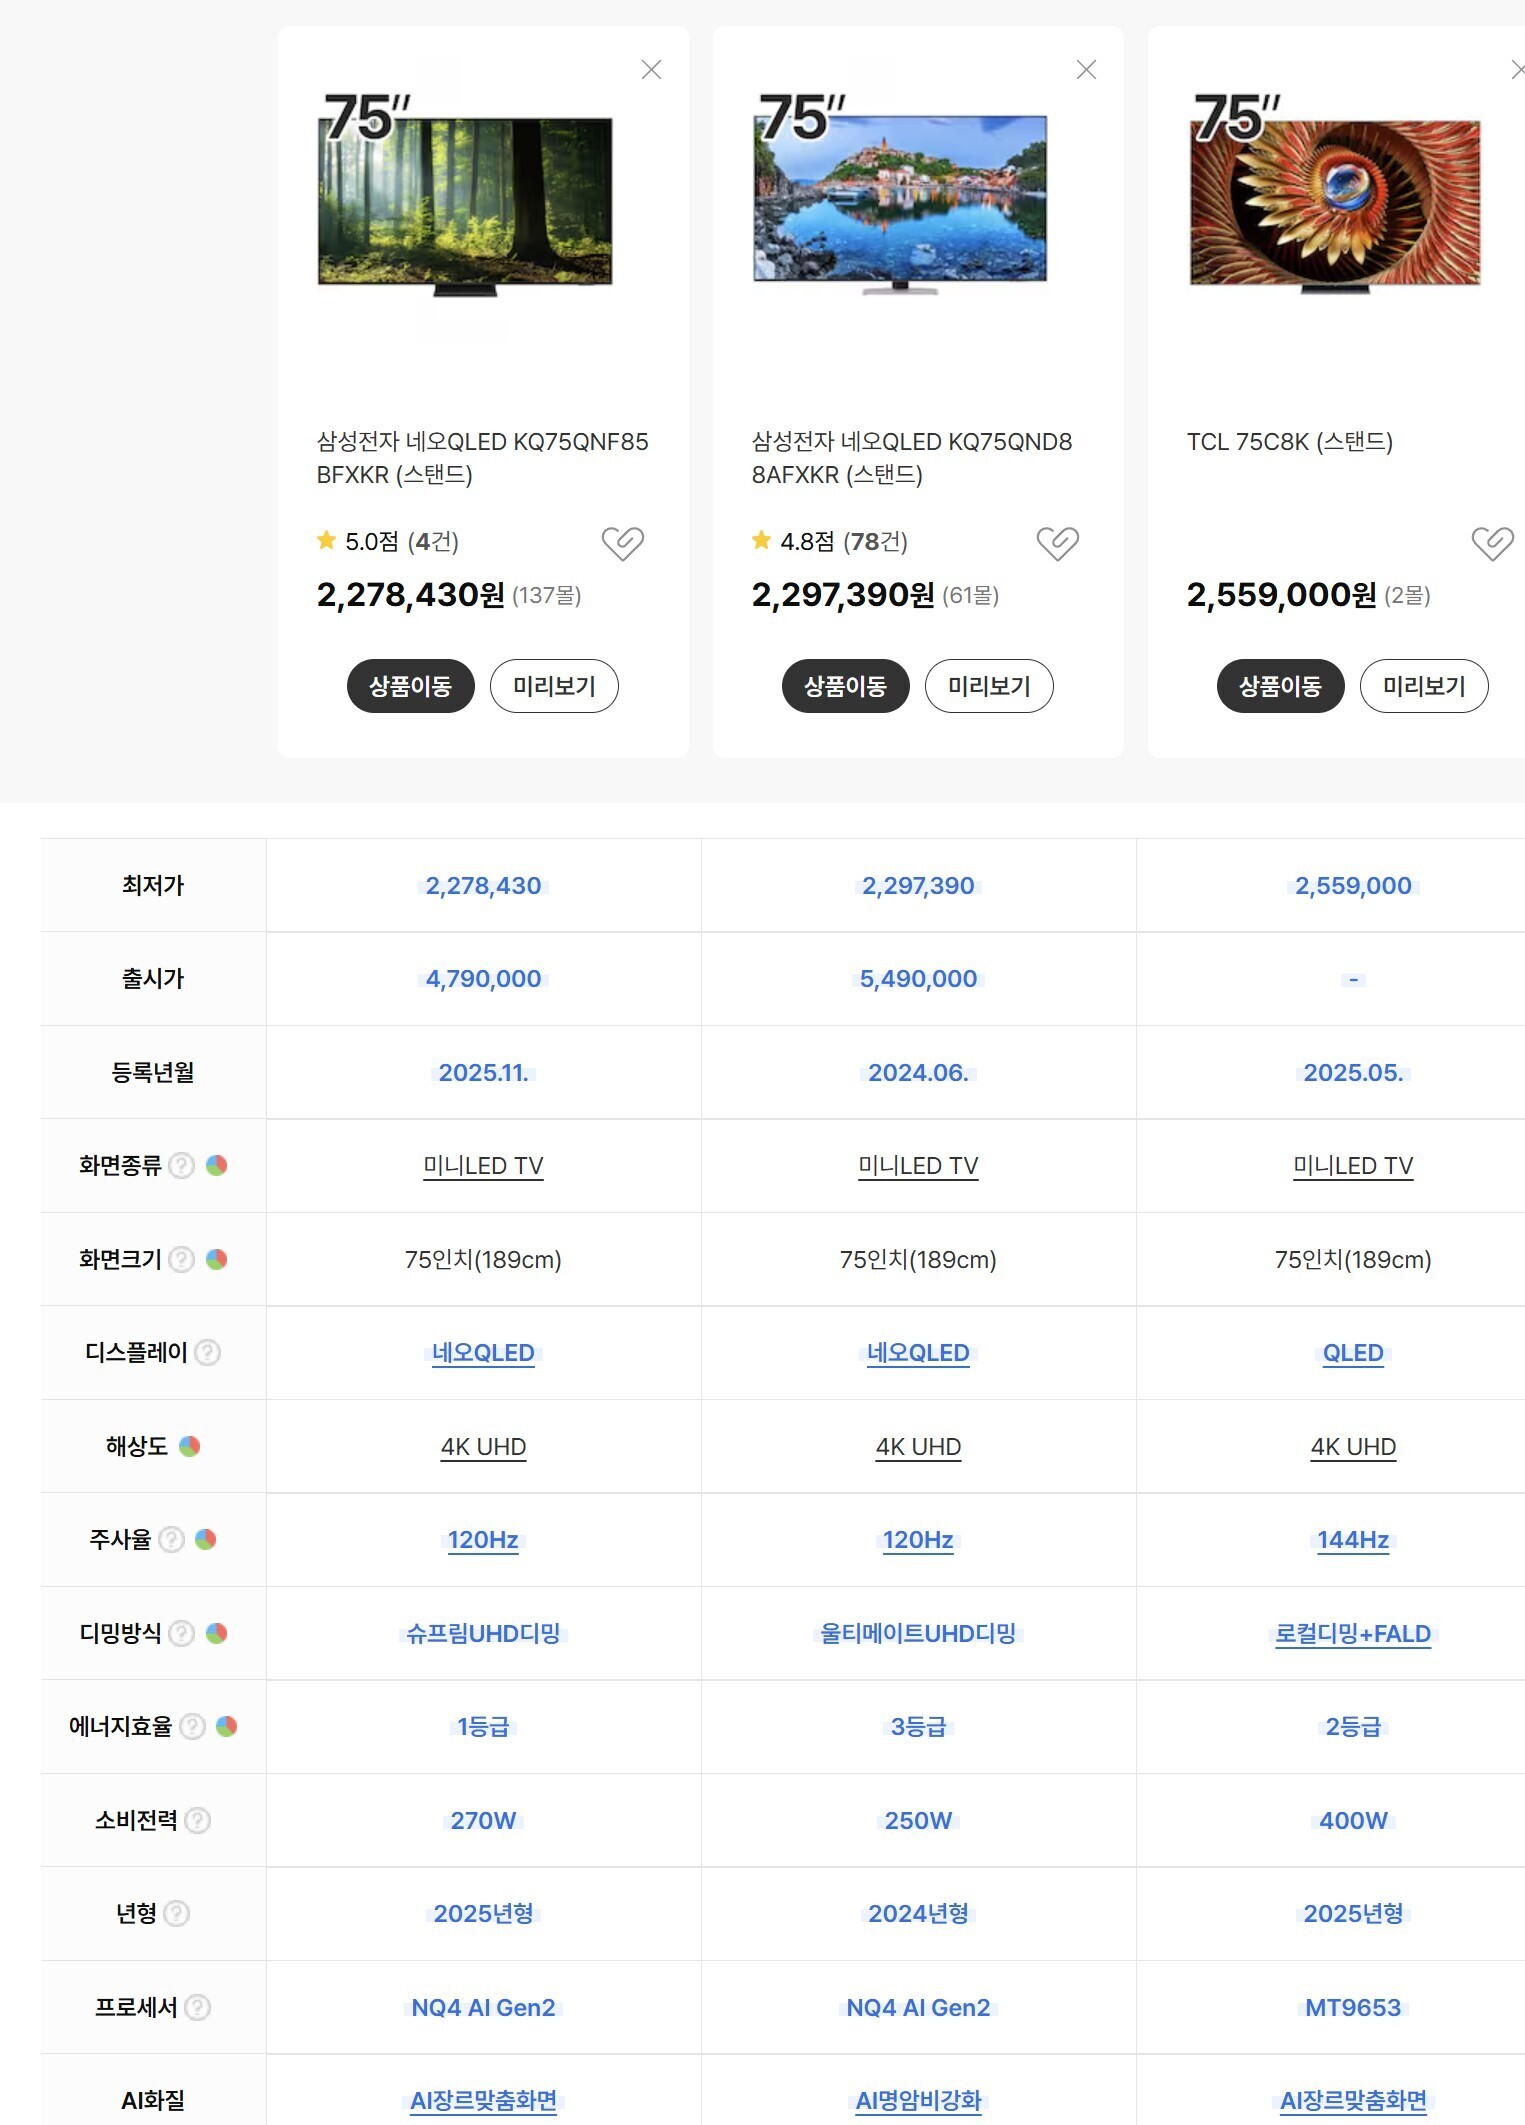Screen dimensions: 1525x2125
Task: Open help for 프로세서 row
Action: click(x=198, y=2008)
